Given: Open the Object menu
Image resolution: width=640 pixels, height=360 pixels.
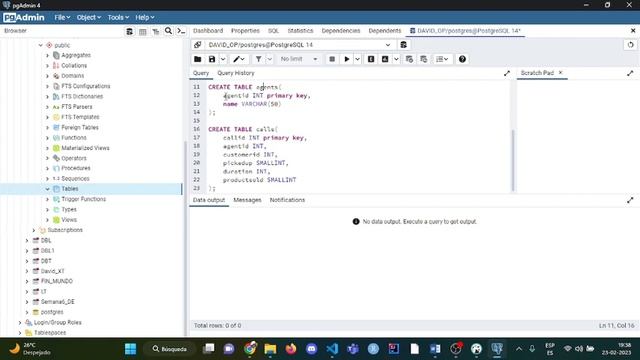Looking at the screenshot, I should [89, 18].
